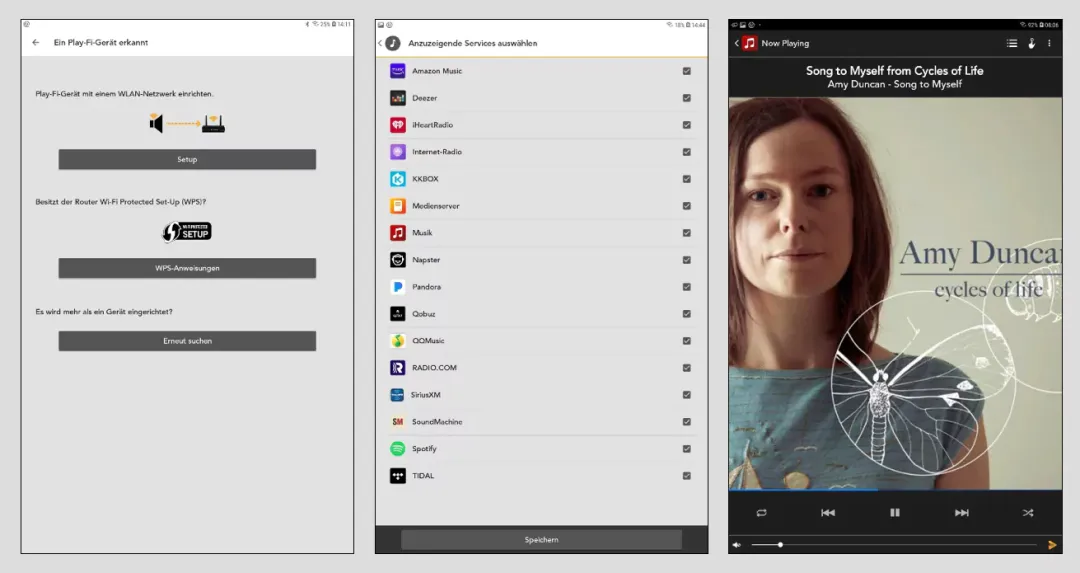Collapse Now Playing with back chevron

point(737,43)
